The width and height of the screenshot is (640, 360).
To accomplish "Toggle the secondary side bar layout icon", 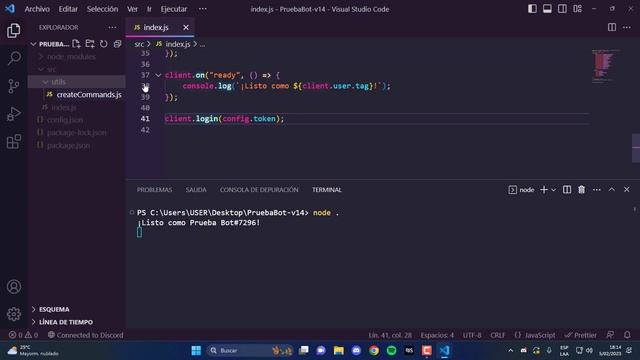I will (562, 9).
